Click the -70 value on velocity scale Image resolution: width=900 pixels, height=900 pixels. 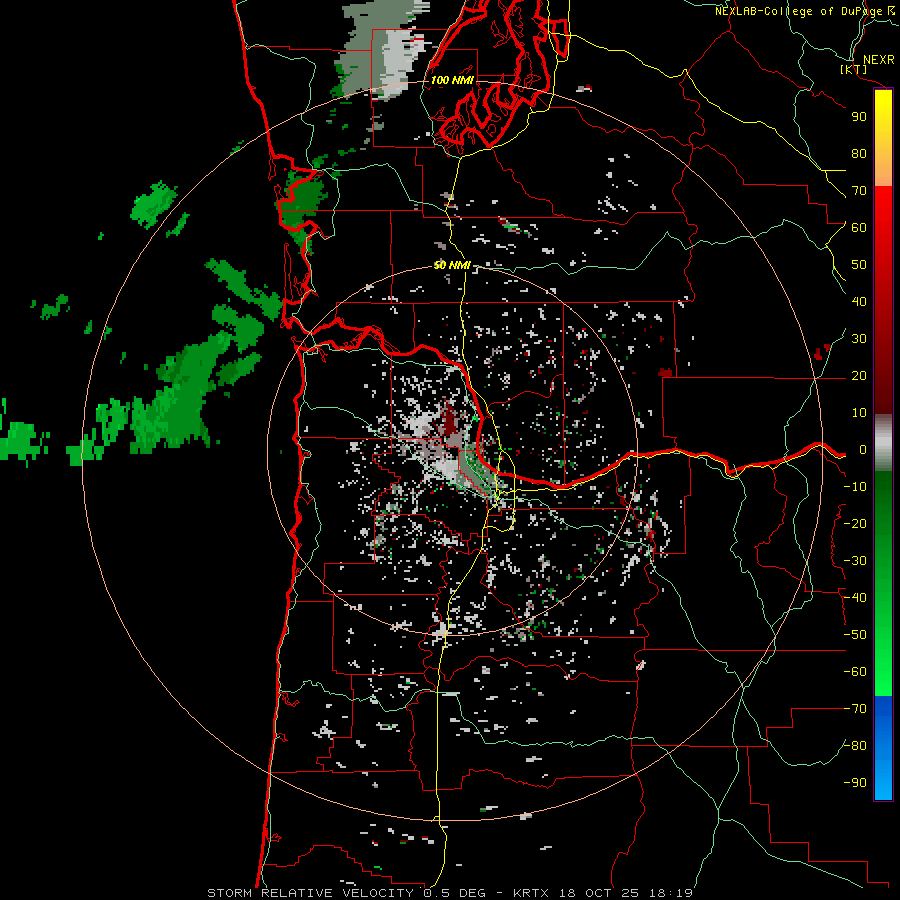[855, 709]
